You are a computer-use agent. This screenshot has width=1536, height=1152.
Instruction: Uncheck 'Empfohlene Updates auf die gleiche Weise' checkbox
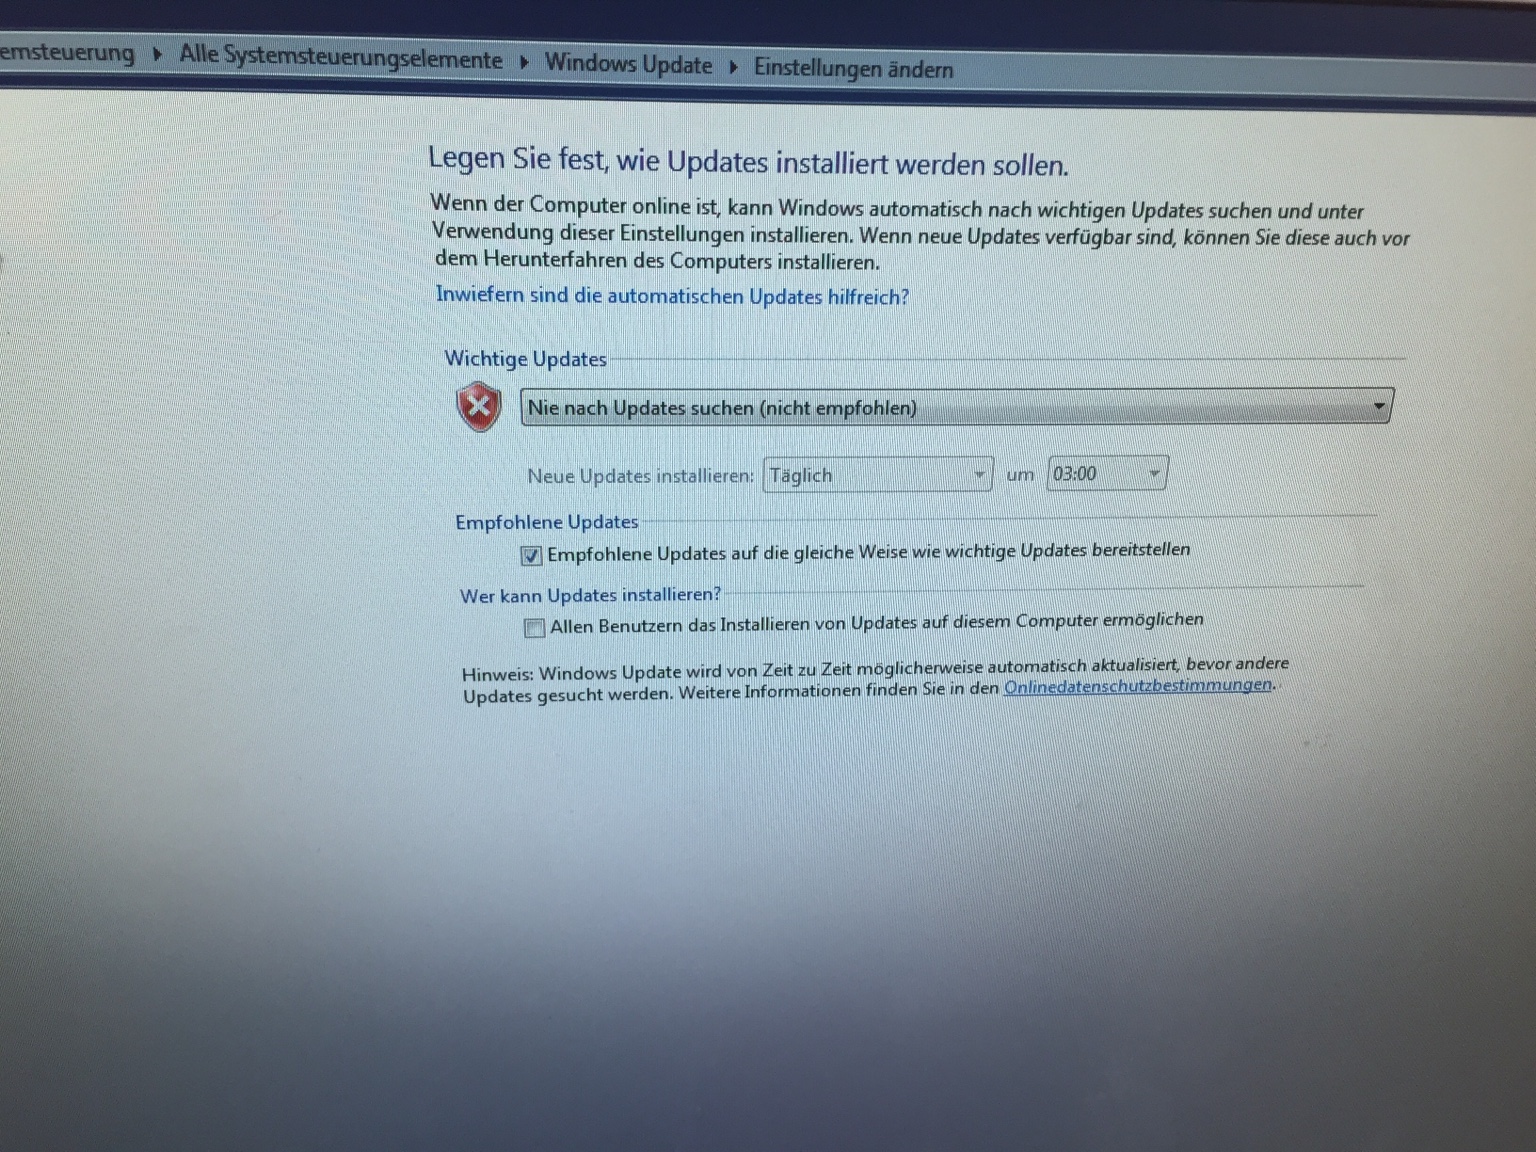point(531,555)
